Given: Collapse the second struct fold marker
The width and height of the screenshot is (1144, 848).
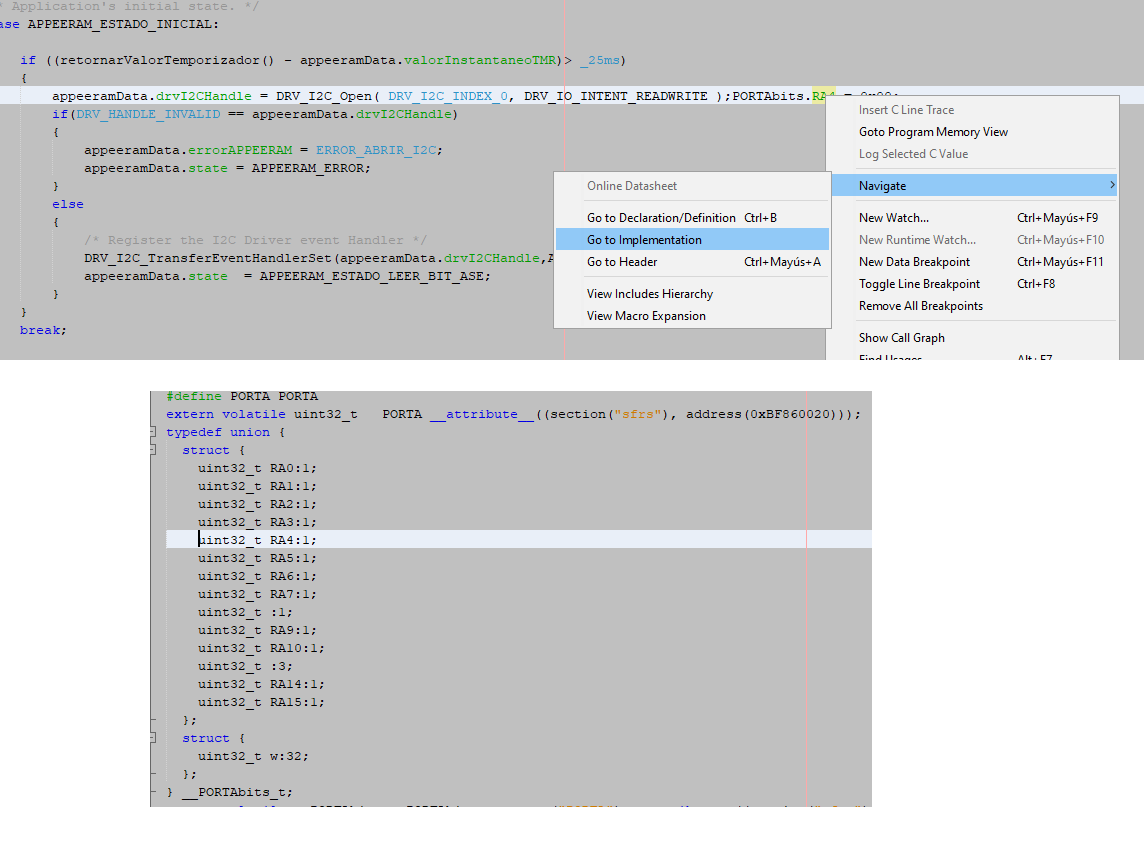Looking at the screenshot, I should coord(152,738).
